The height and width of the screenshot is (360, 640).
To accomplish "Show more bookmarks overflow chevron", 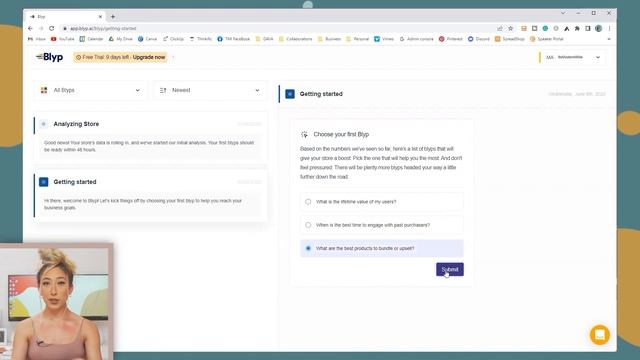I will point(609,39).
